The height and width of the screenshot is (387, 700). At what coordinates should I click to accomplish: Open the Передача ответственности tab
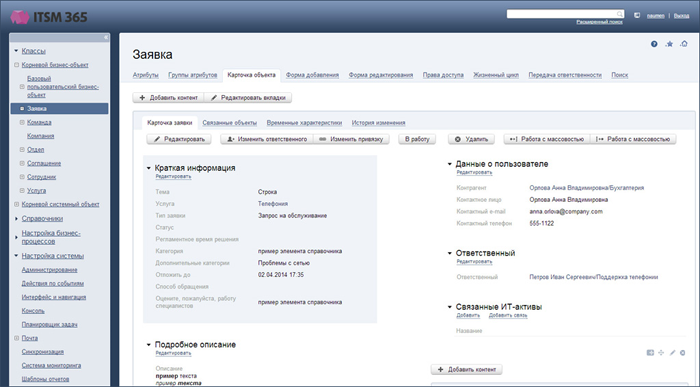click(x=565, y=75)
